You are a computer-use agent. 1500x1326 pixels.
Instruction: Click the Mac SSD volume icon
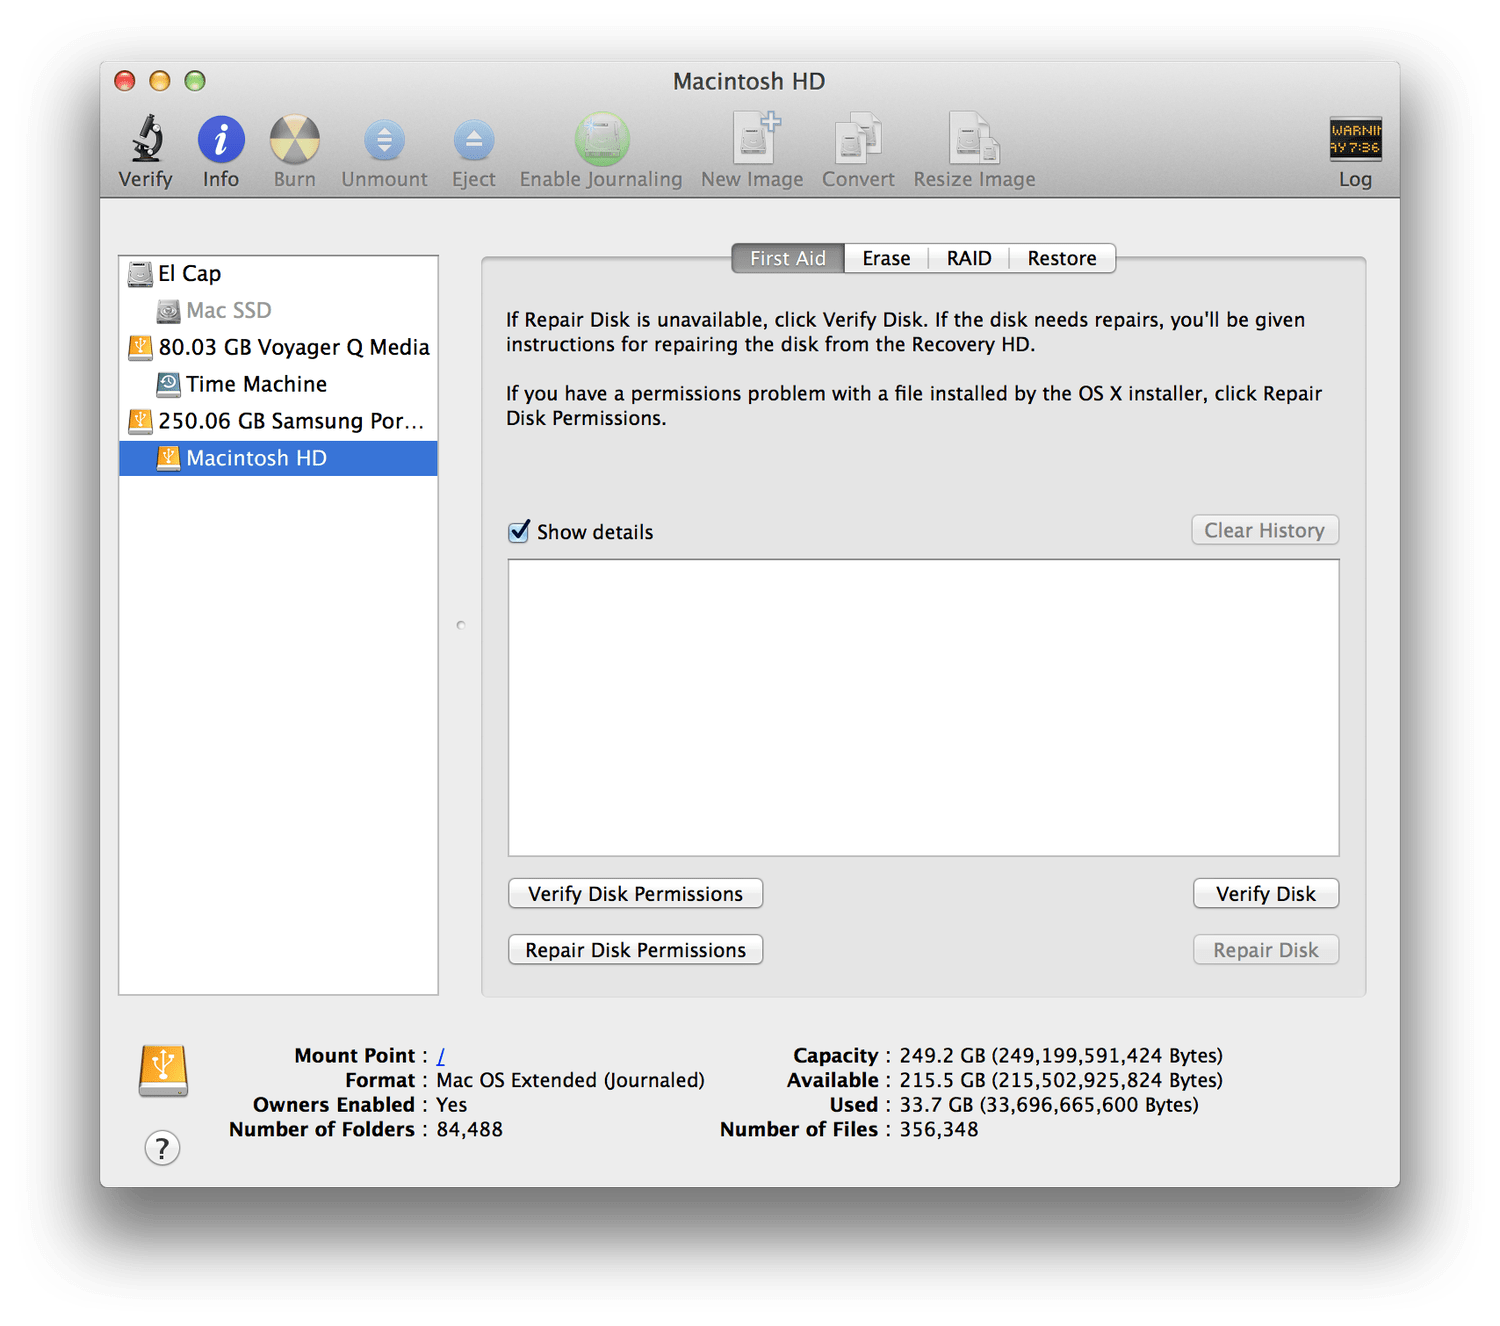point(168,311)
